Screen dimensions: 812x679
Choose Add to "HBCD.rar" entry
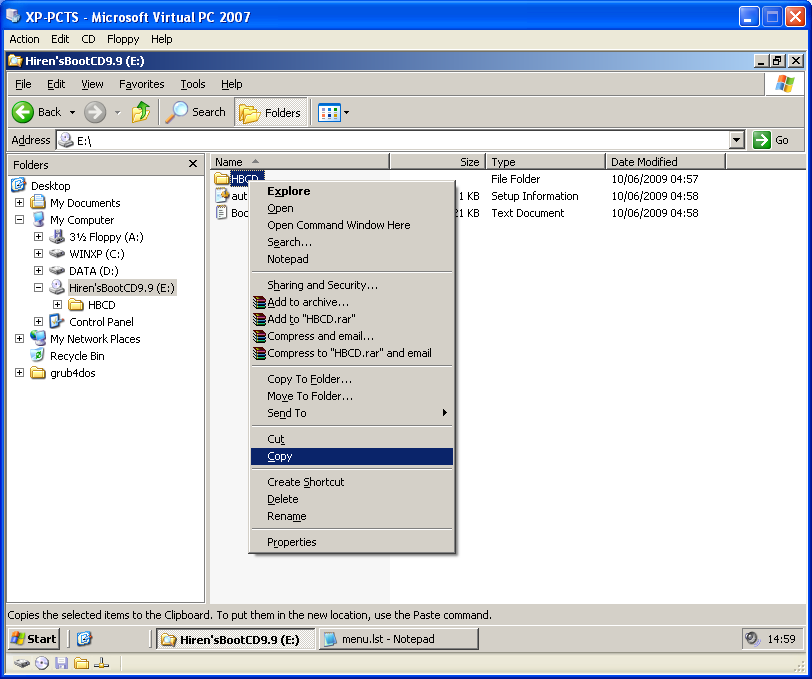tap(352, 319)
